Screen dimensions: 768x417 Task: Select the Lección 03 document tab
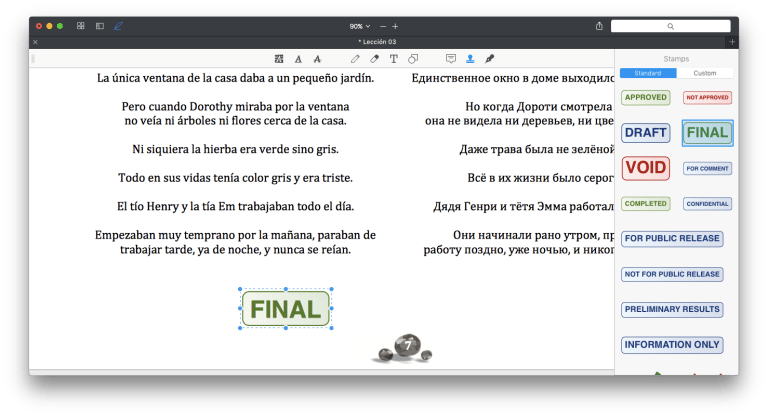(377, 42)
